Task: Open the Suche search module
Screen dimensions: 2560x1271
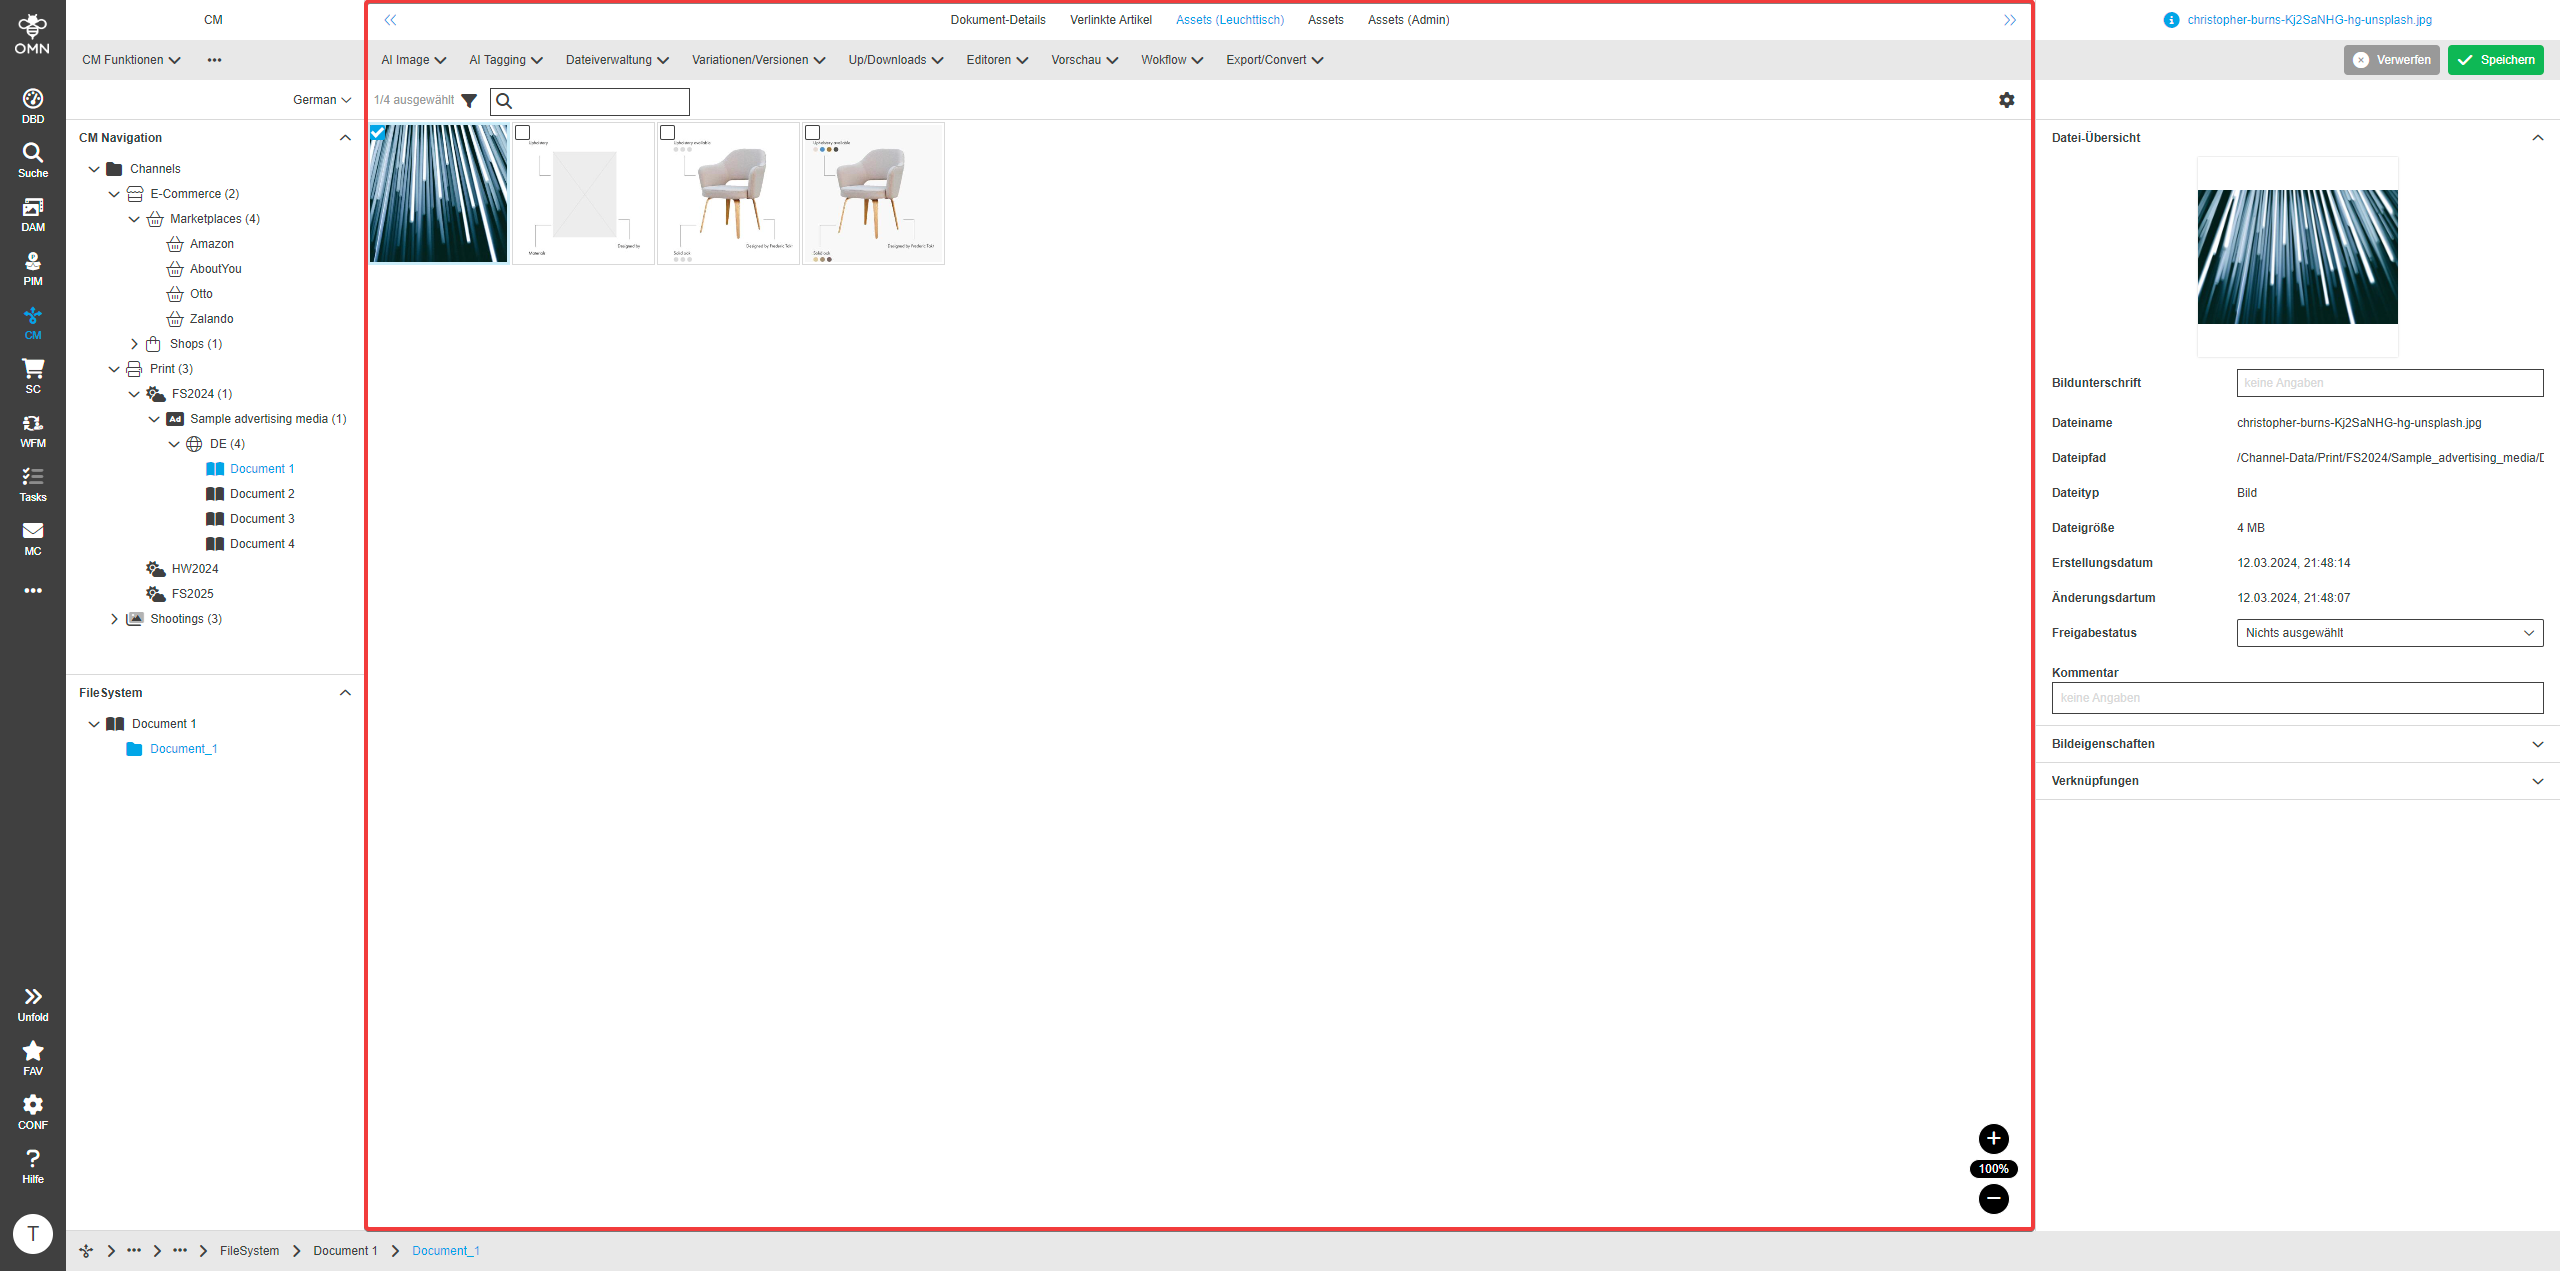Action: [x=33, y=159]
